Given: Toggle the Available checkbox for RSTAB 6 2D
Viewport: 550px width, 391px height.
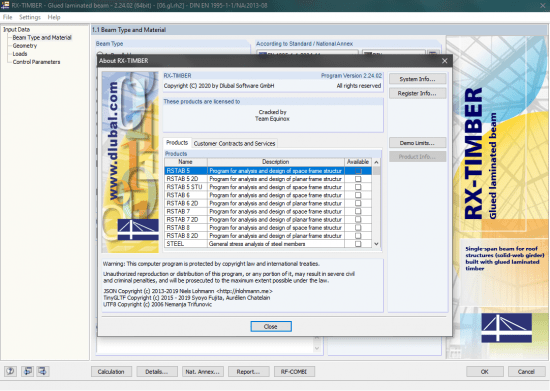Looking at the screenshot, I should coord(358,203).
